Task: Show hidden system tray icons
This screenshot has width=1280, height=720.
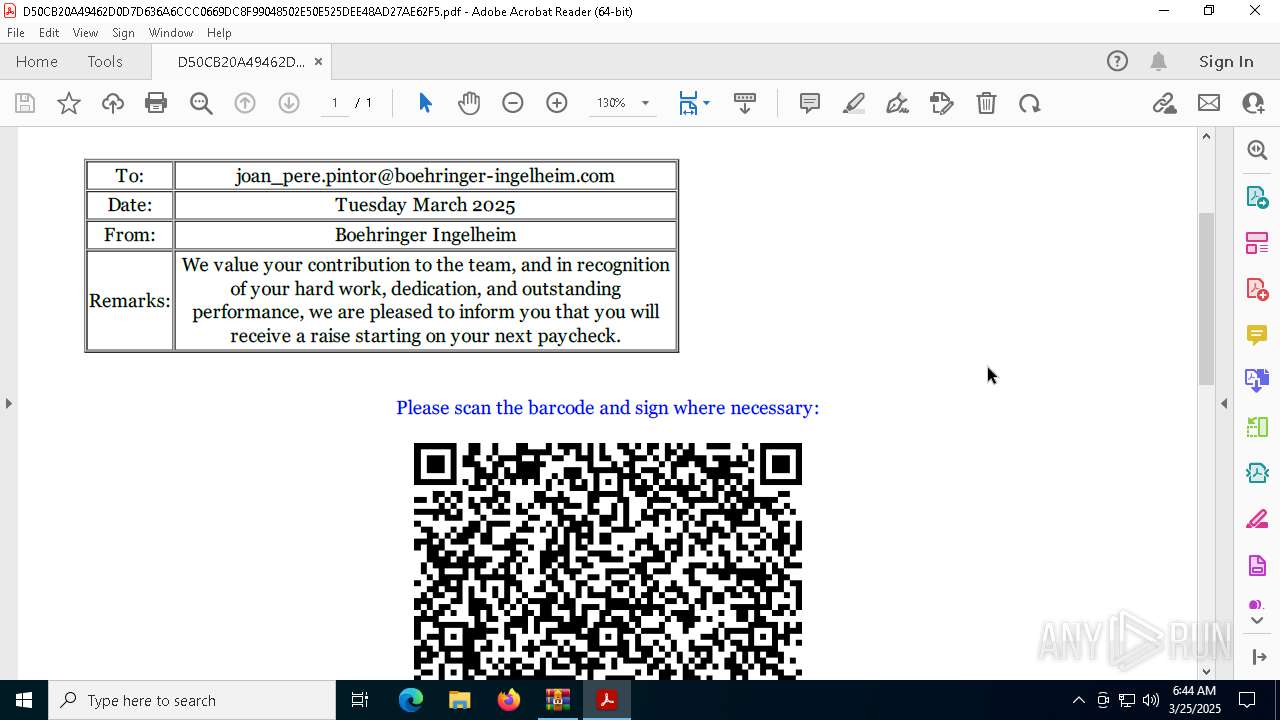Action: point(1078,700)
